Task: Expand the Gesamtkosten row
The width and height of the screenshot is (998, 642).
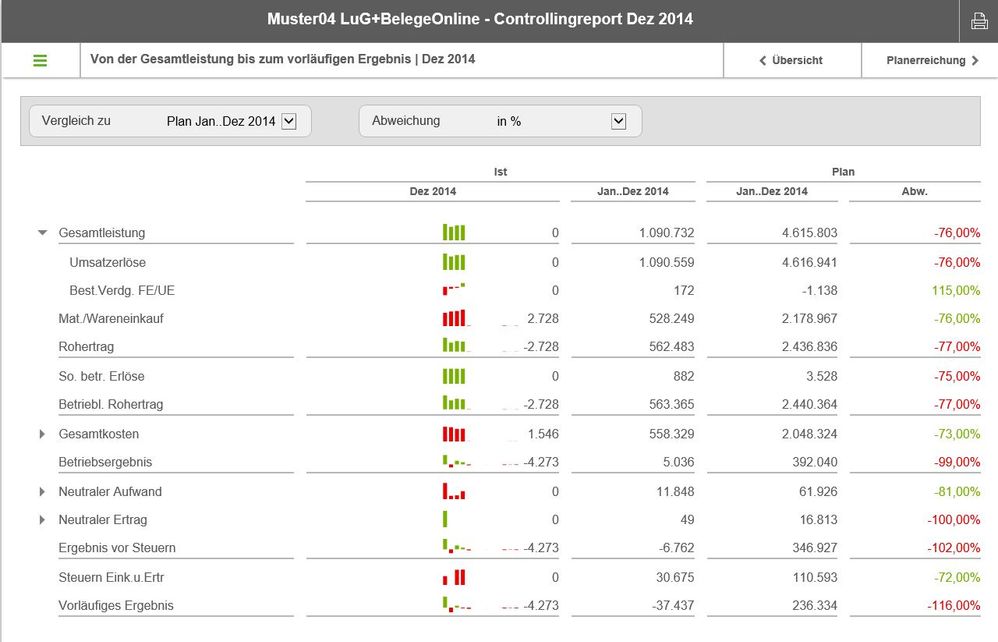Action: click(42, 434)
